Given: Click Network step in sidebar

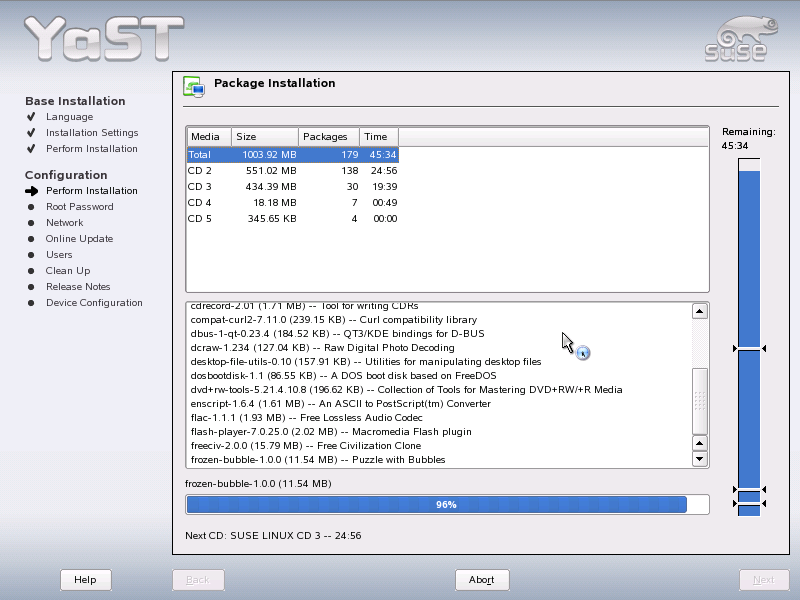Looking at the screenshot, I should click(x=64, y=223).
